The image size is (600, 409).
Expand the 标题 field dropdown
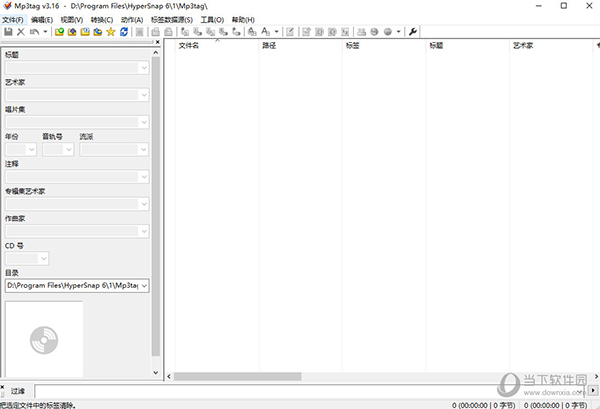pos(144,68)
